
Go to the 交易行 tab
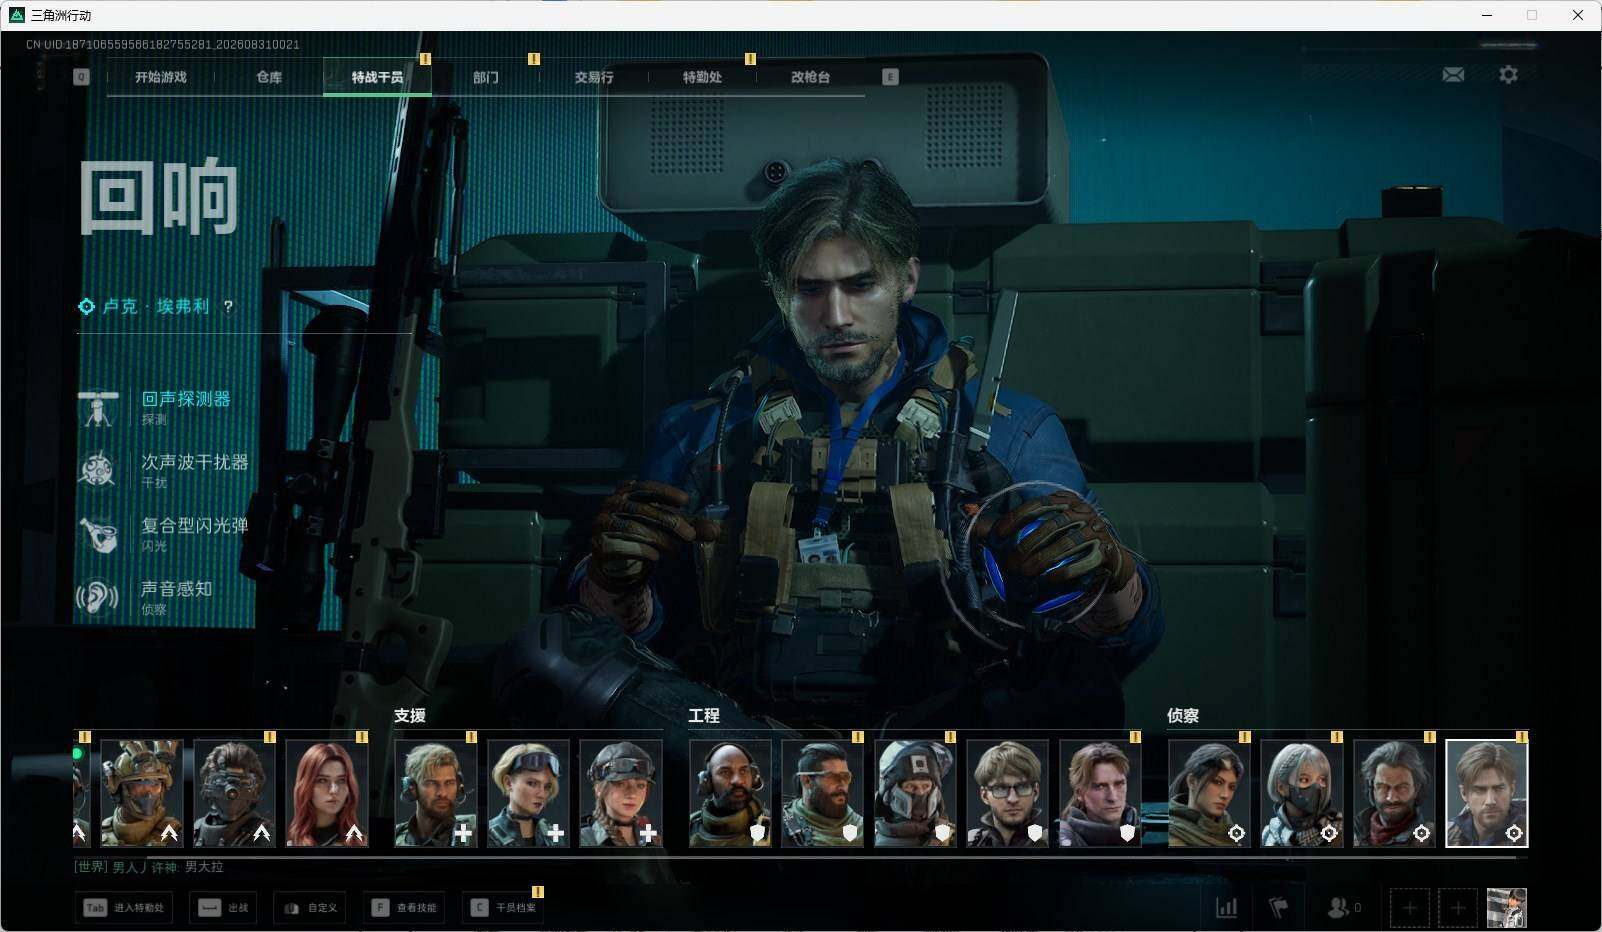[x=594, y=77]
